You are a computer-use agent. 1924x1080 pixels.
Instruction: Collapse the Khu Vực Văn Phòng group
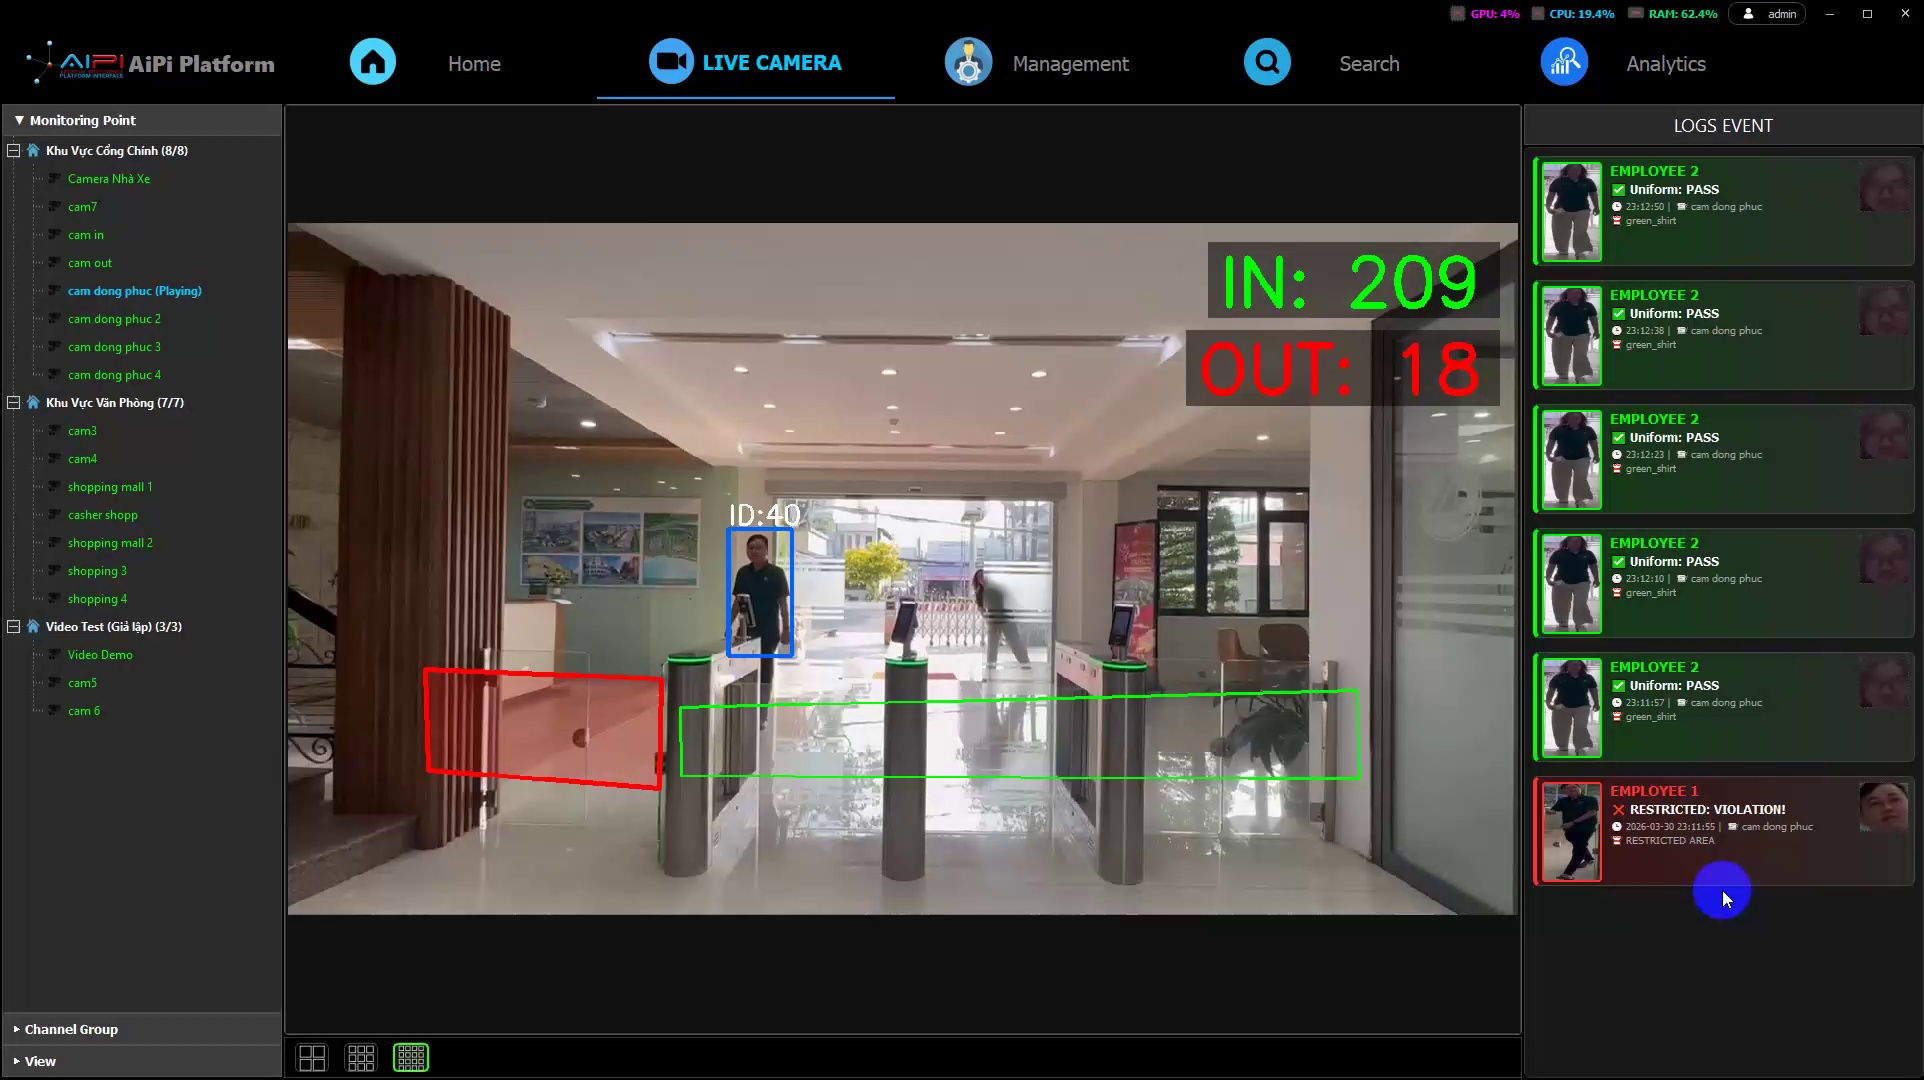14,403
